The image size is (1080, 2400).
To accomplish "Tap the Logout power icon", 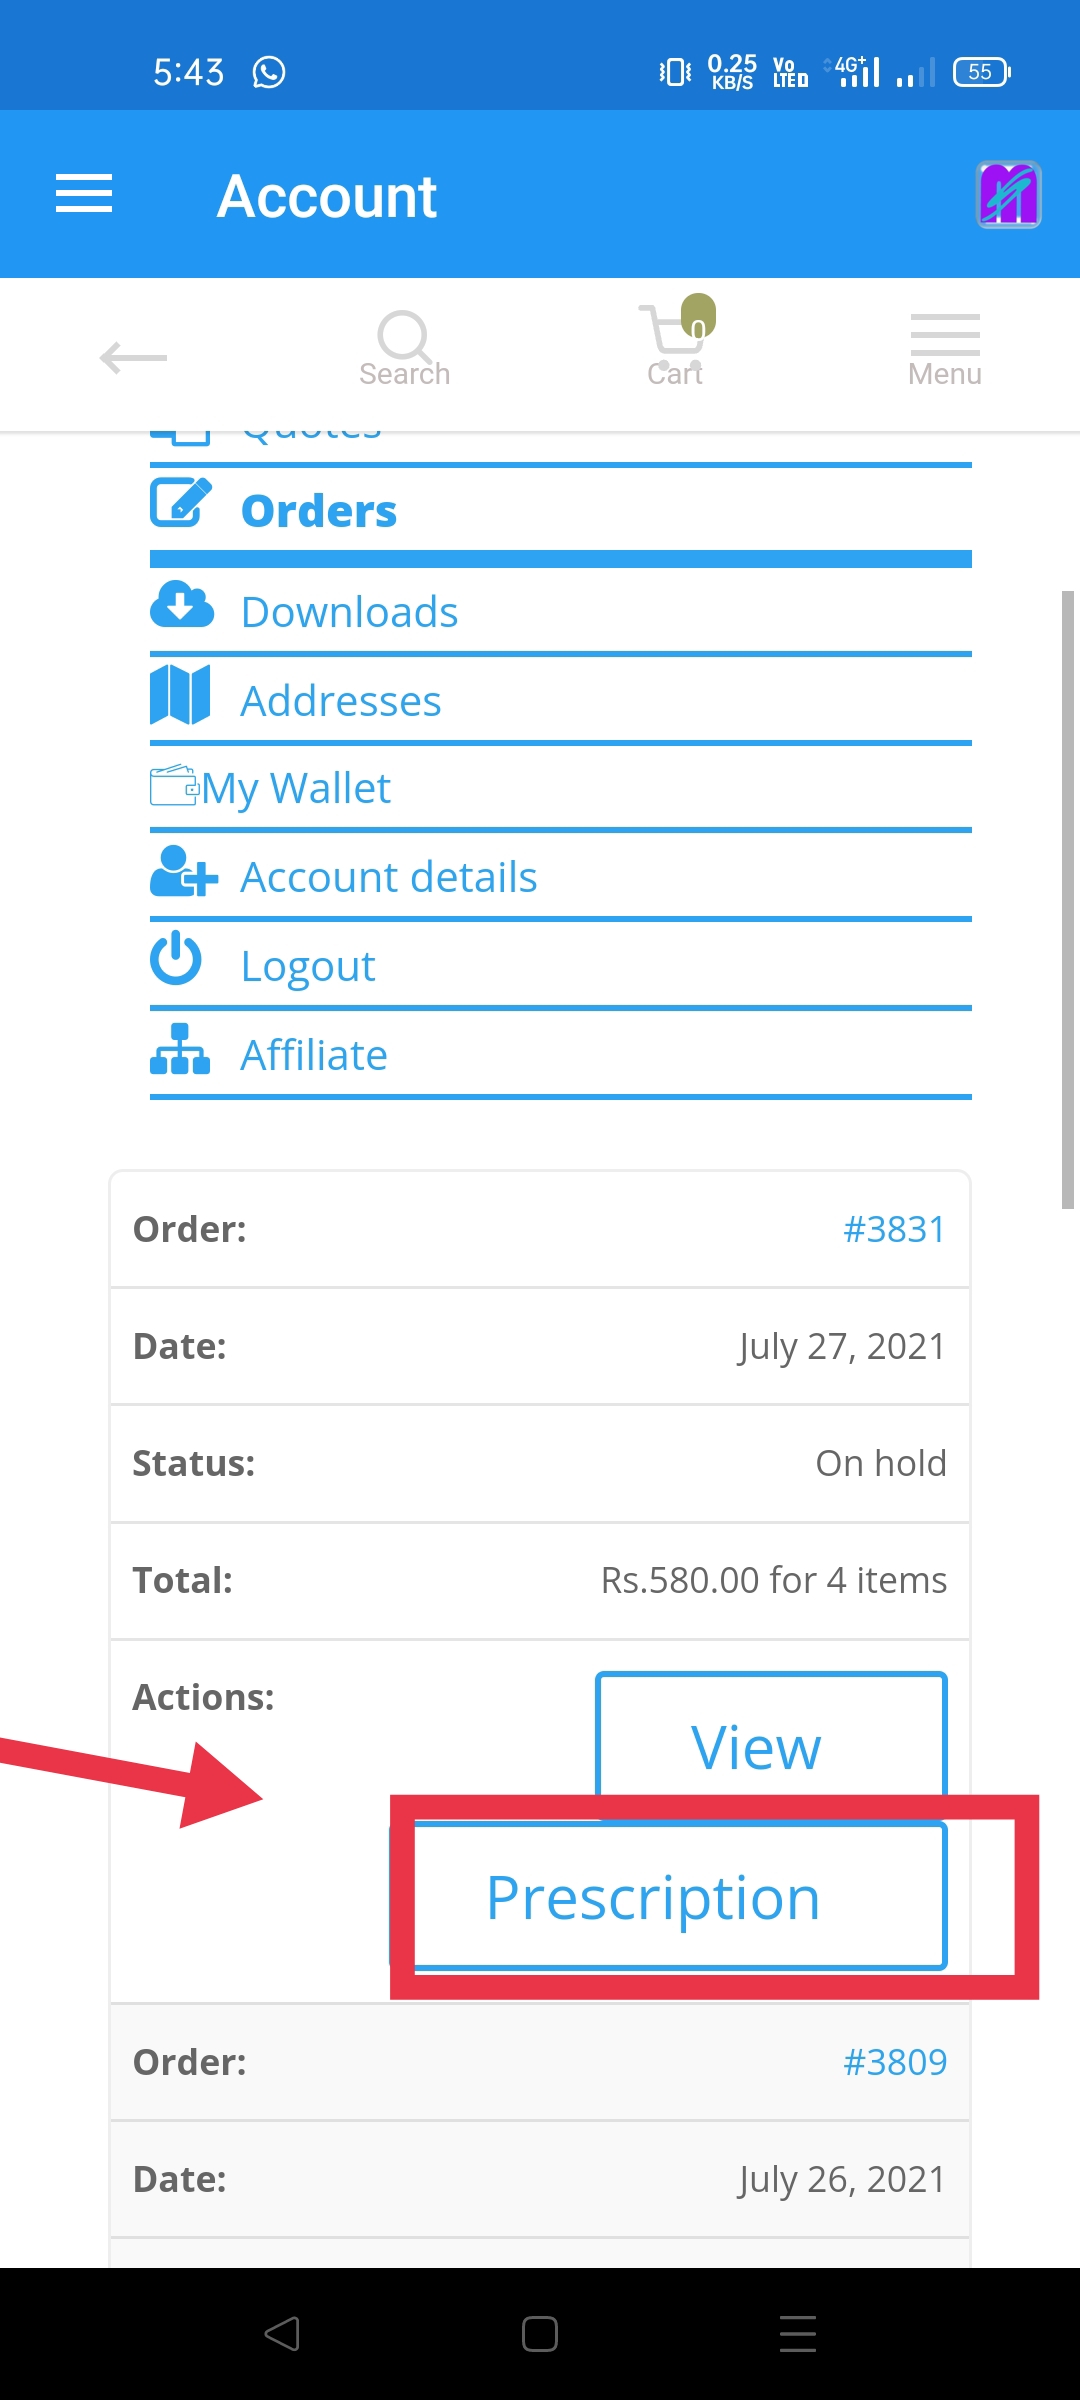I will 176,958.
